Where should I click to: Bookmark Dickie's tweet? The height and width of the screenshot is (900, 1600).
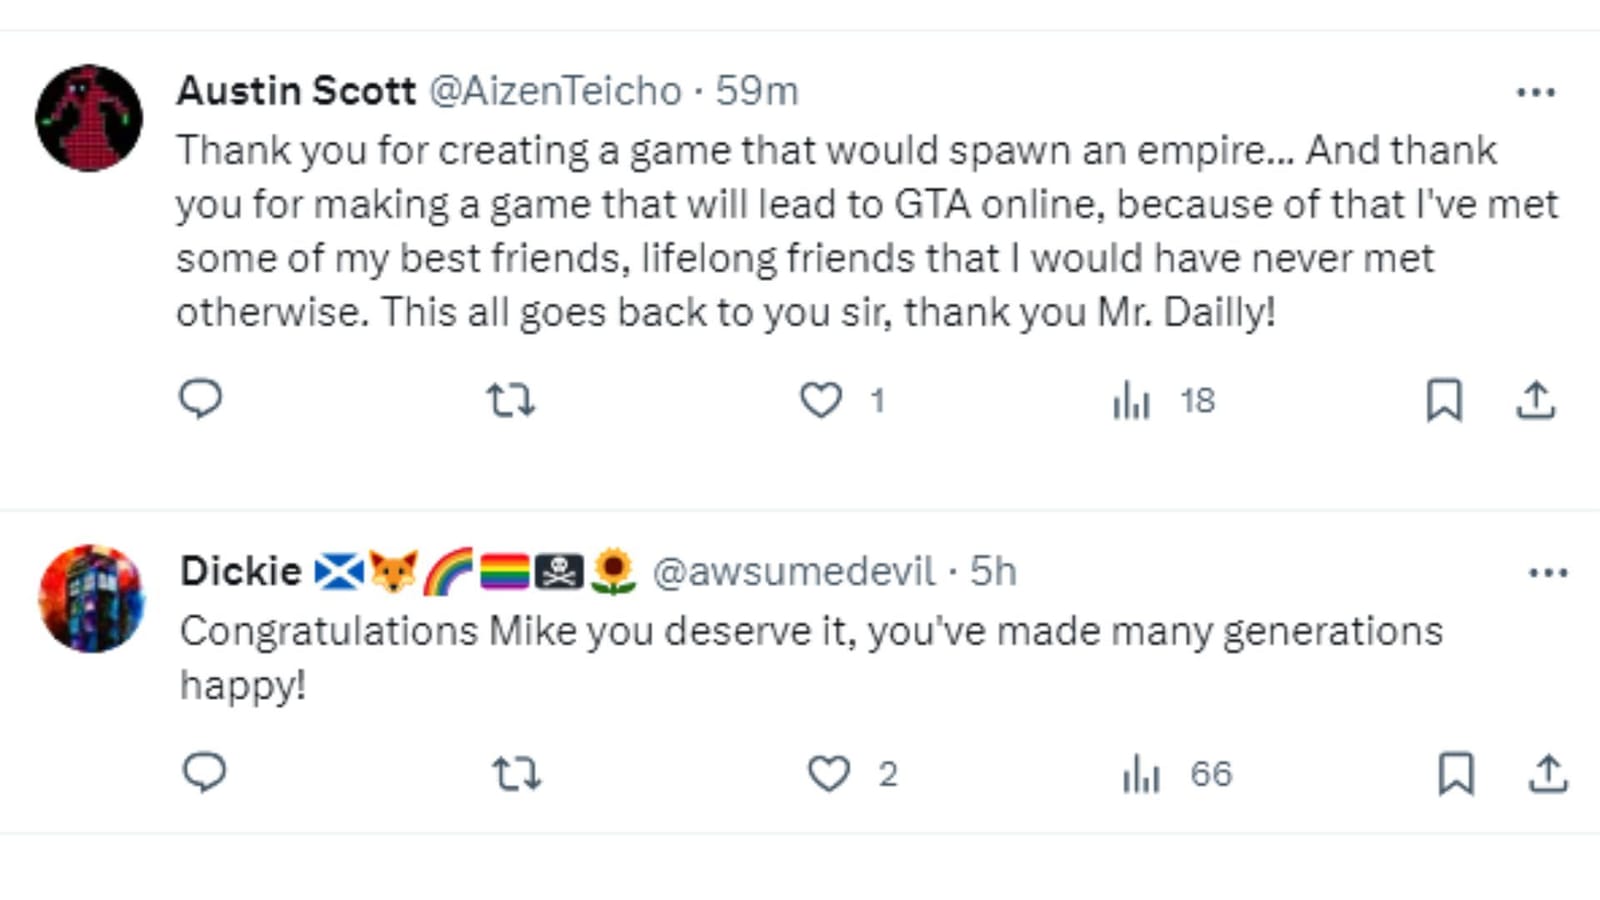(1456, 774)
